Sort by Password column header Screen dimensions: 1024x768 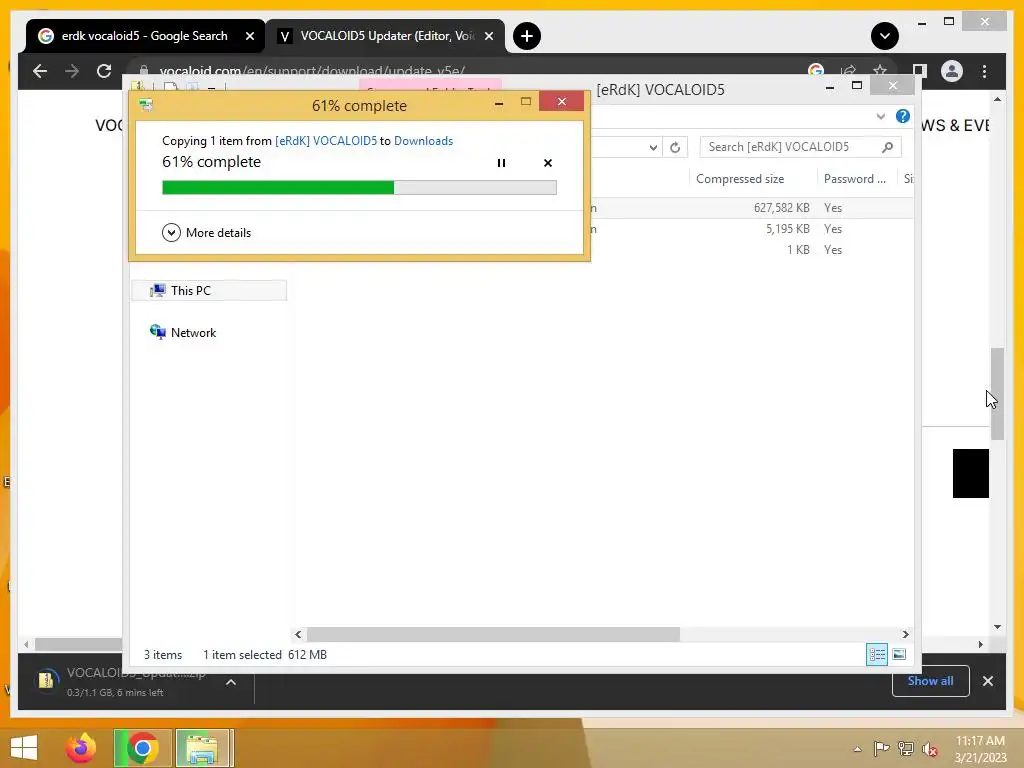coord(854,179)
